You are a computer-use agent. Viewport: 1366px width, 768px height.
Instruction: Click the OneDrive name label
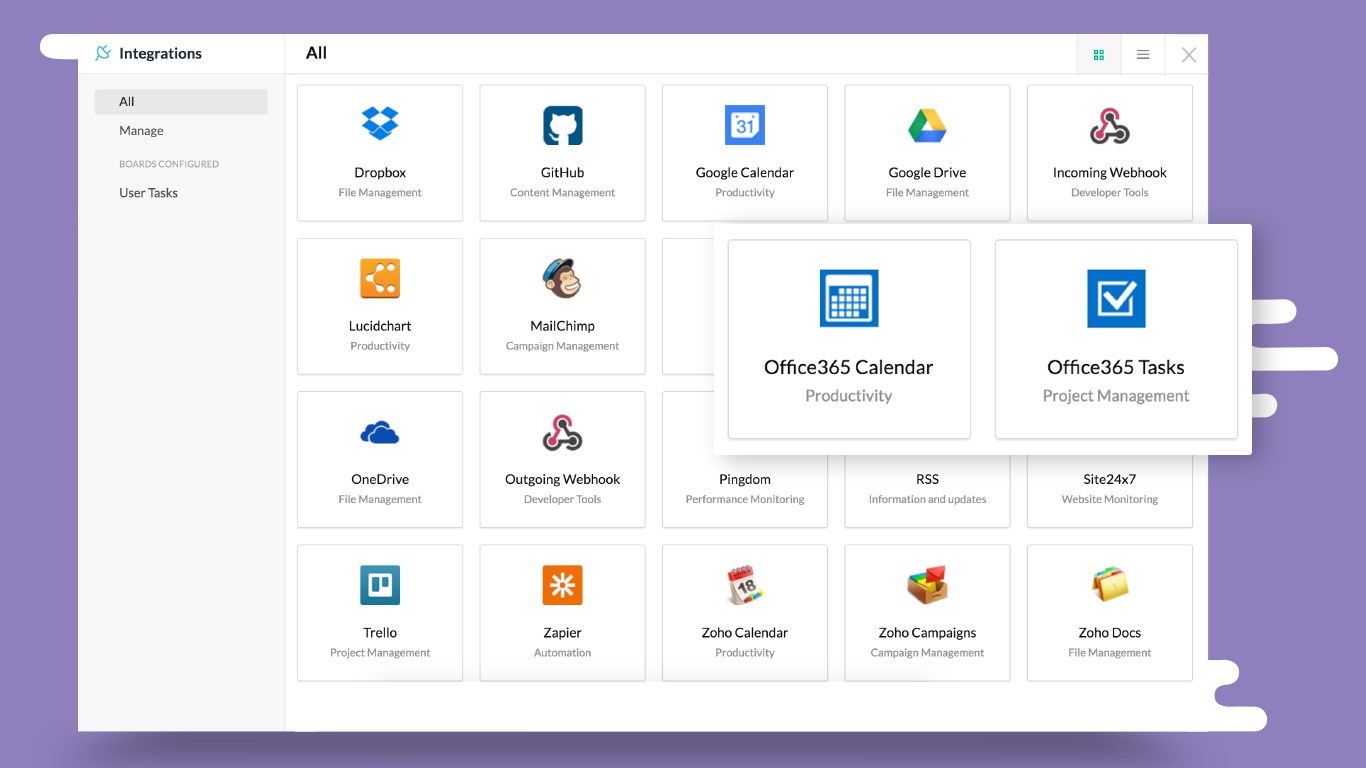[x=380, y=479]
